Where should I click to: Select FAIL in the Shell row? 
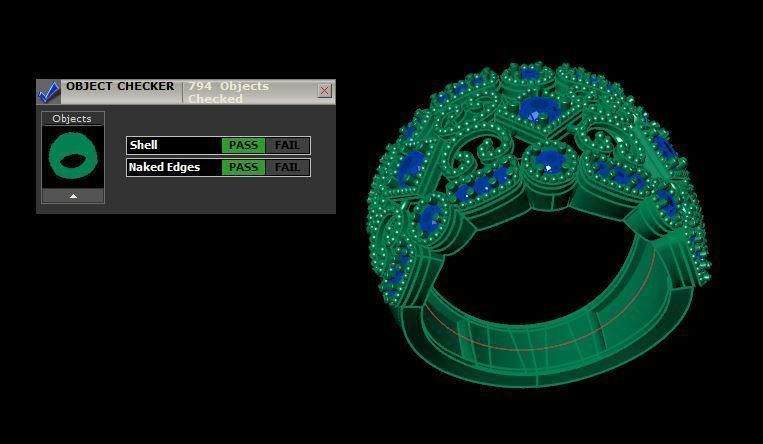click(287, 145)
